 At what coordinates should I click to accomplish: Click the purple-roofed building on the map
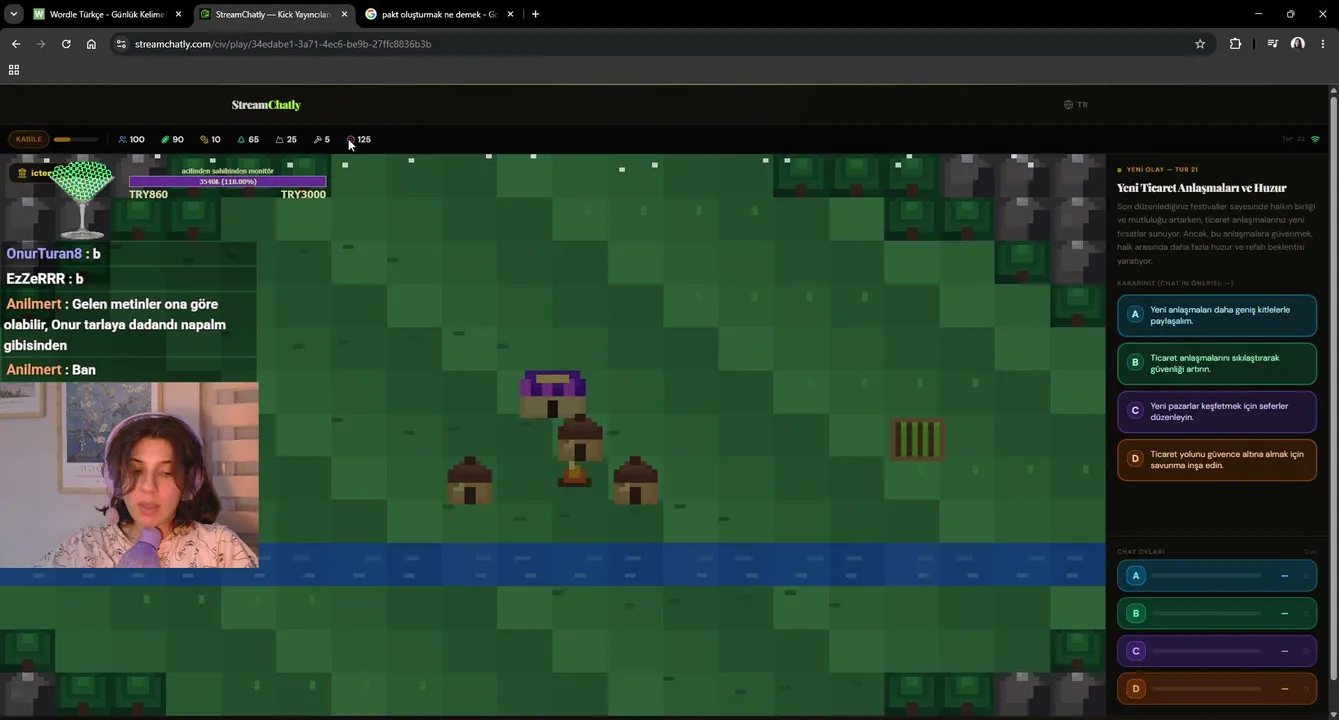point(553,394)
